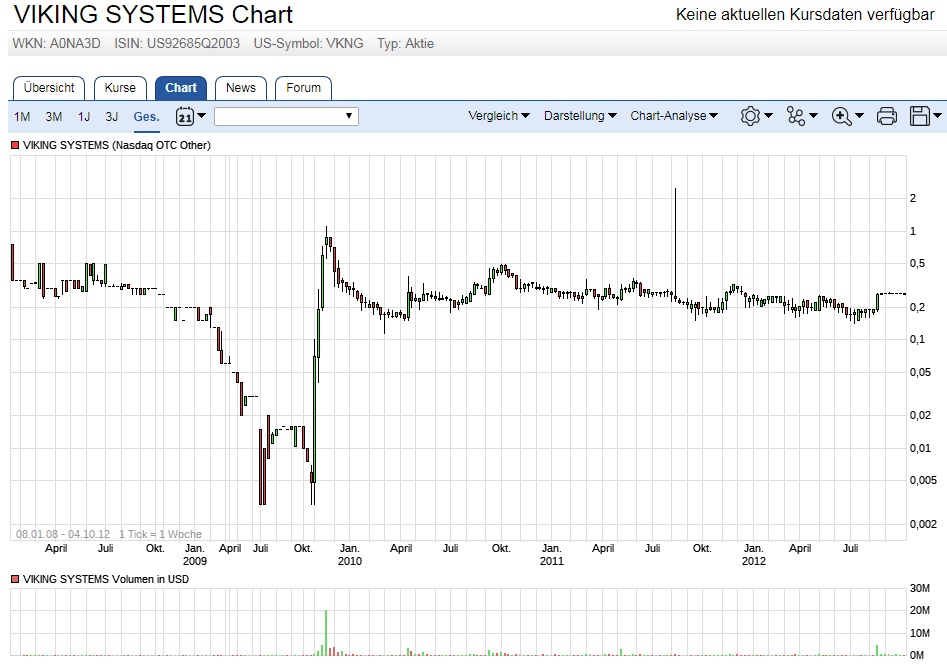The image size is (947, 668).
Task: Open the Forum tab
Action: click(x=303, y=88)
